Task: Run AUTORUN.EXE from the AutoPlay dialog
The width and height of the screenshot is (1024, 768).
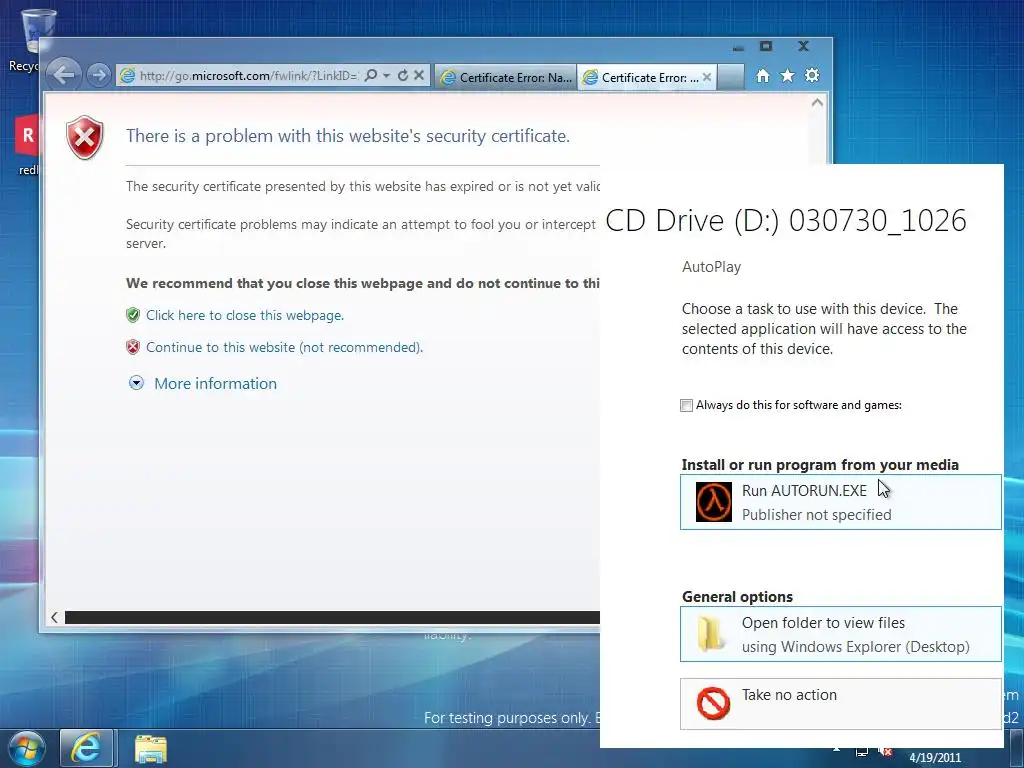Action: tap(840, 502)
